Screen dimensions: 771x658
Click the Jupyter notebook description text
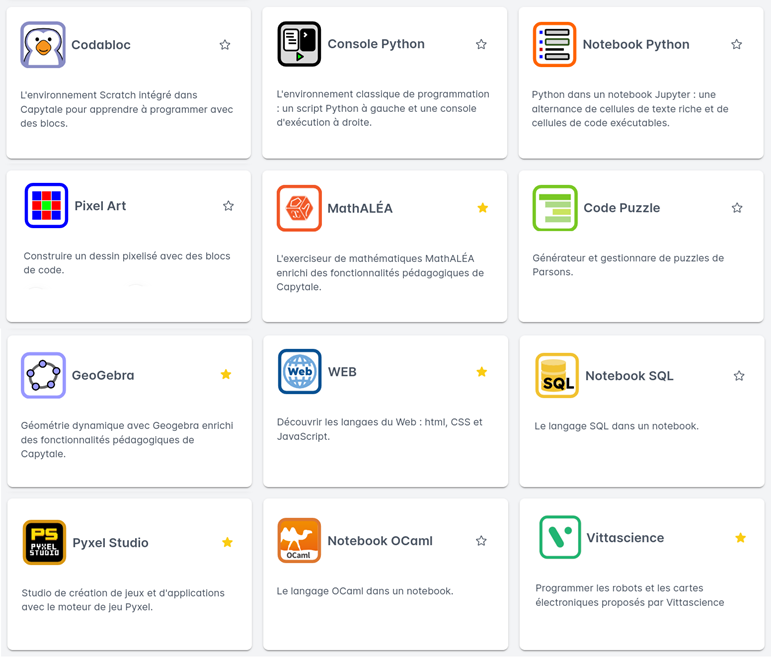[630, 109]
